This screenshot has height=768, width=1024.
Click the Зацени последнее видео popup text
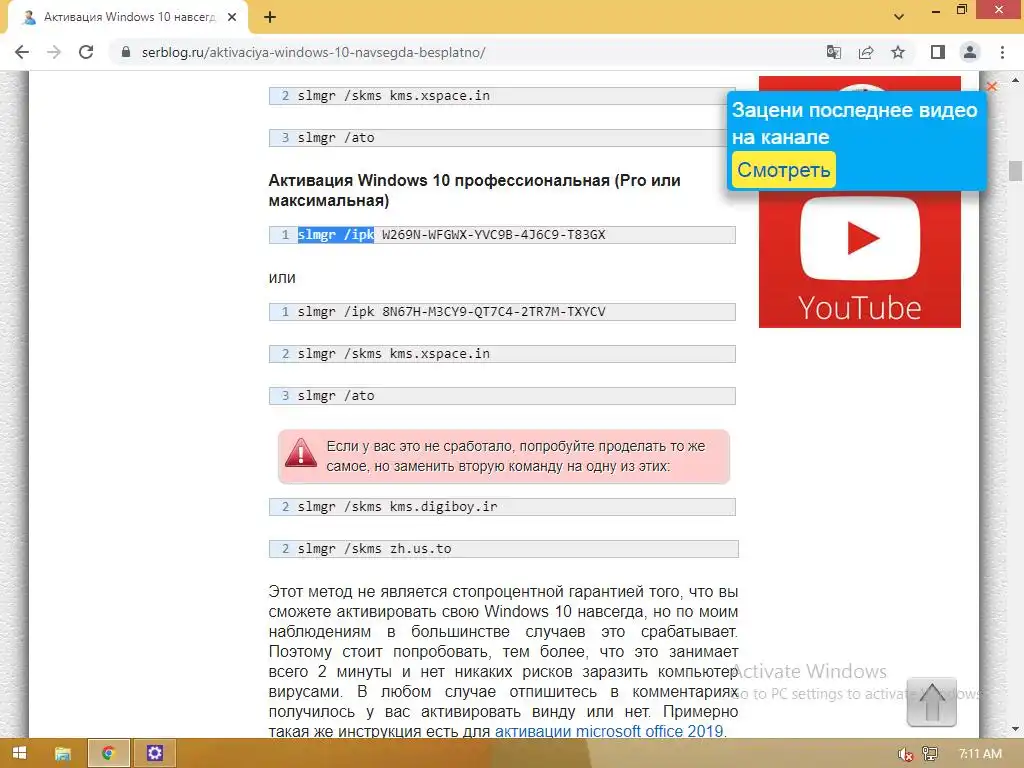(854, 123)
